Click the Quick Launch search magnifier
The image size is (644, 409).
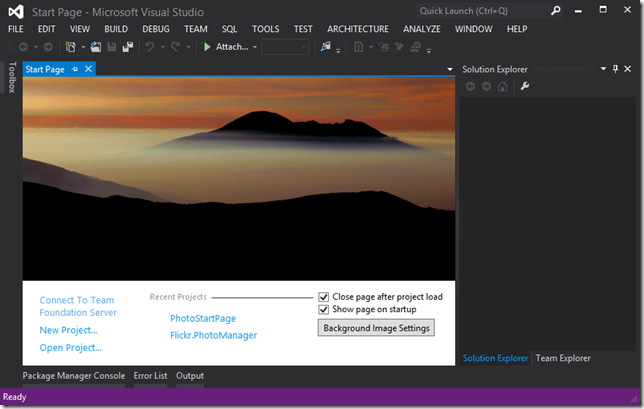click(555, 11)
